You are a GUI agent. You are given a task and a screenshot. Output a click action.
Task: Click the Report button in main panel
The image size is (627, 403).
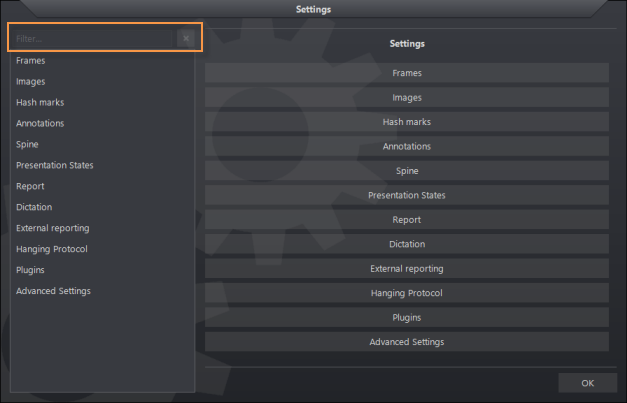pos(406,220)
